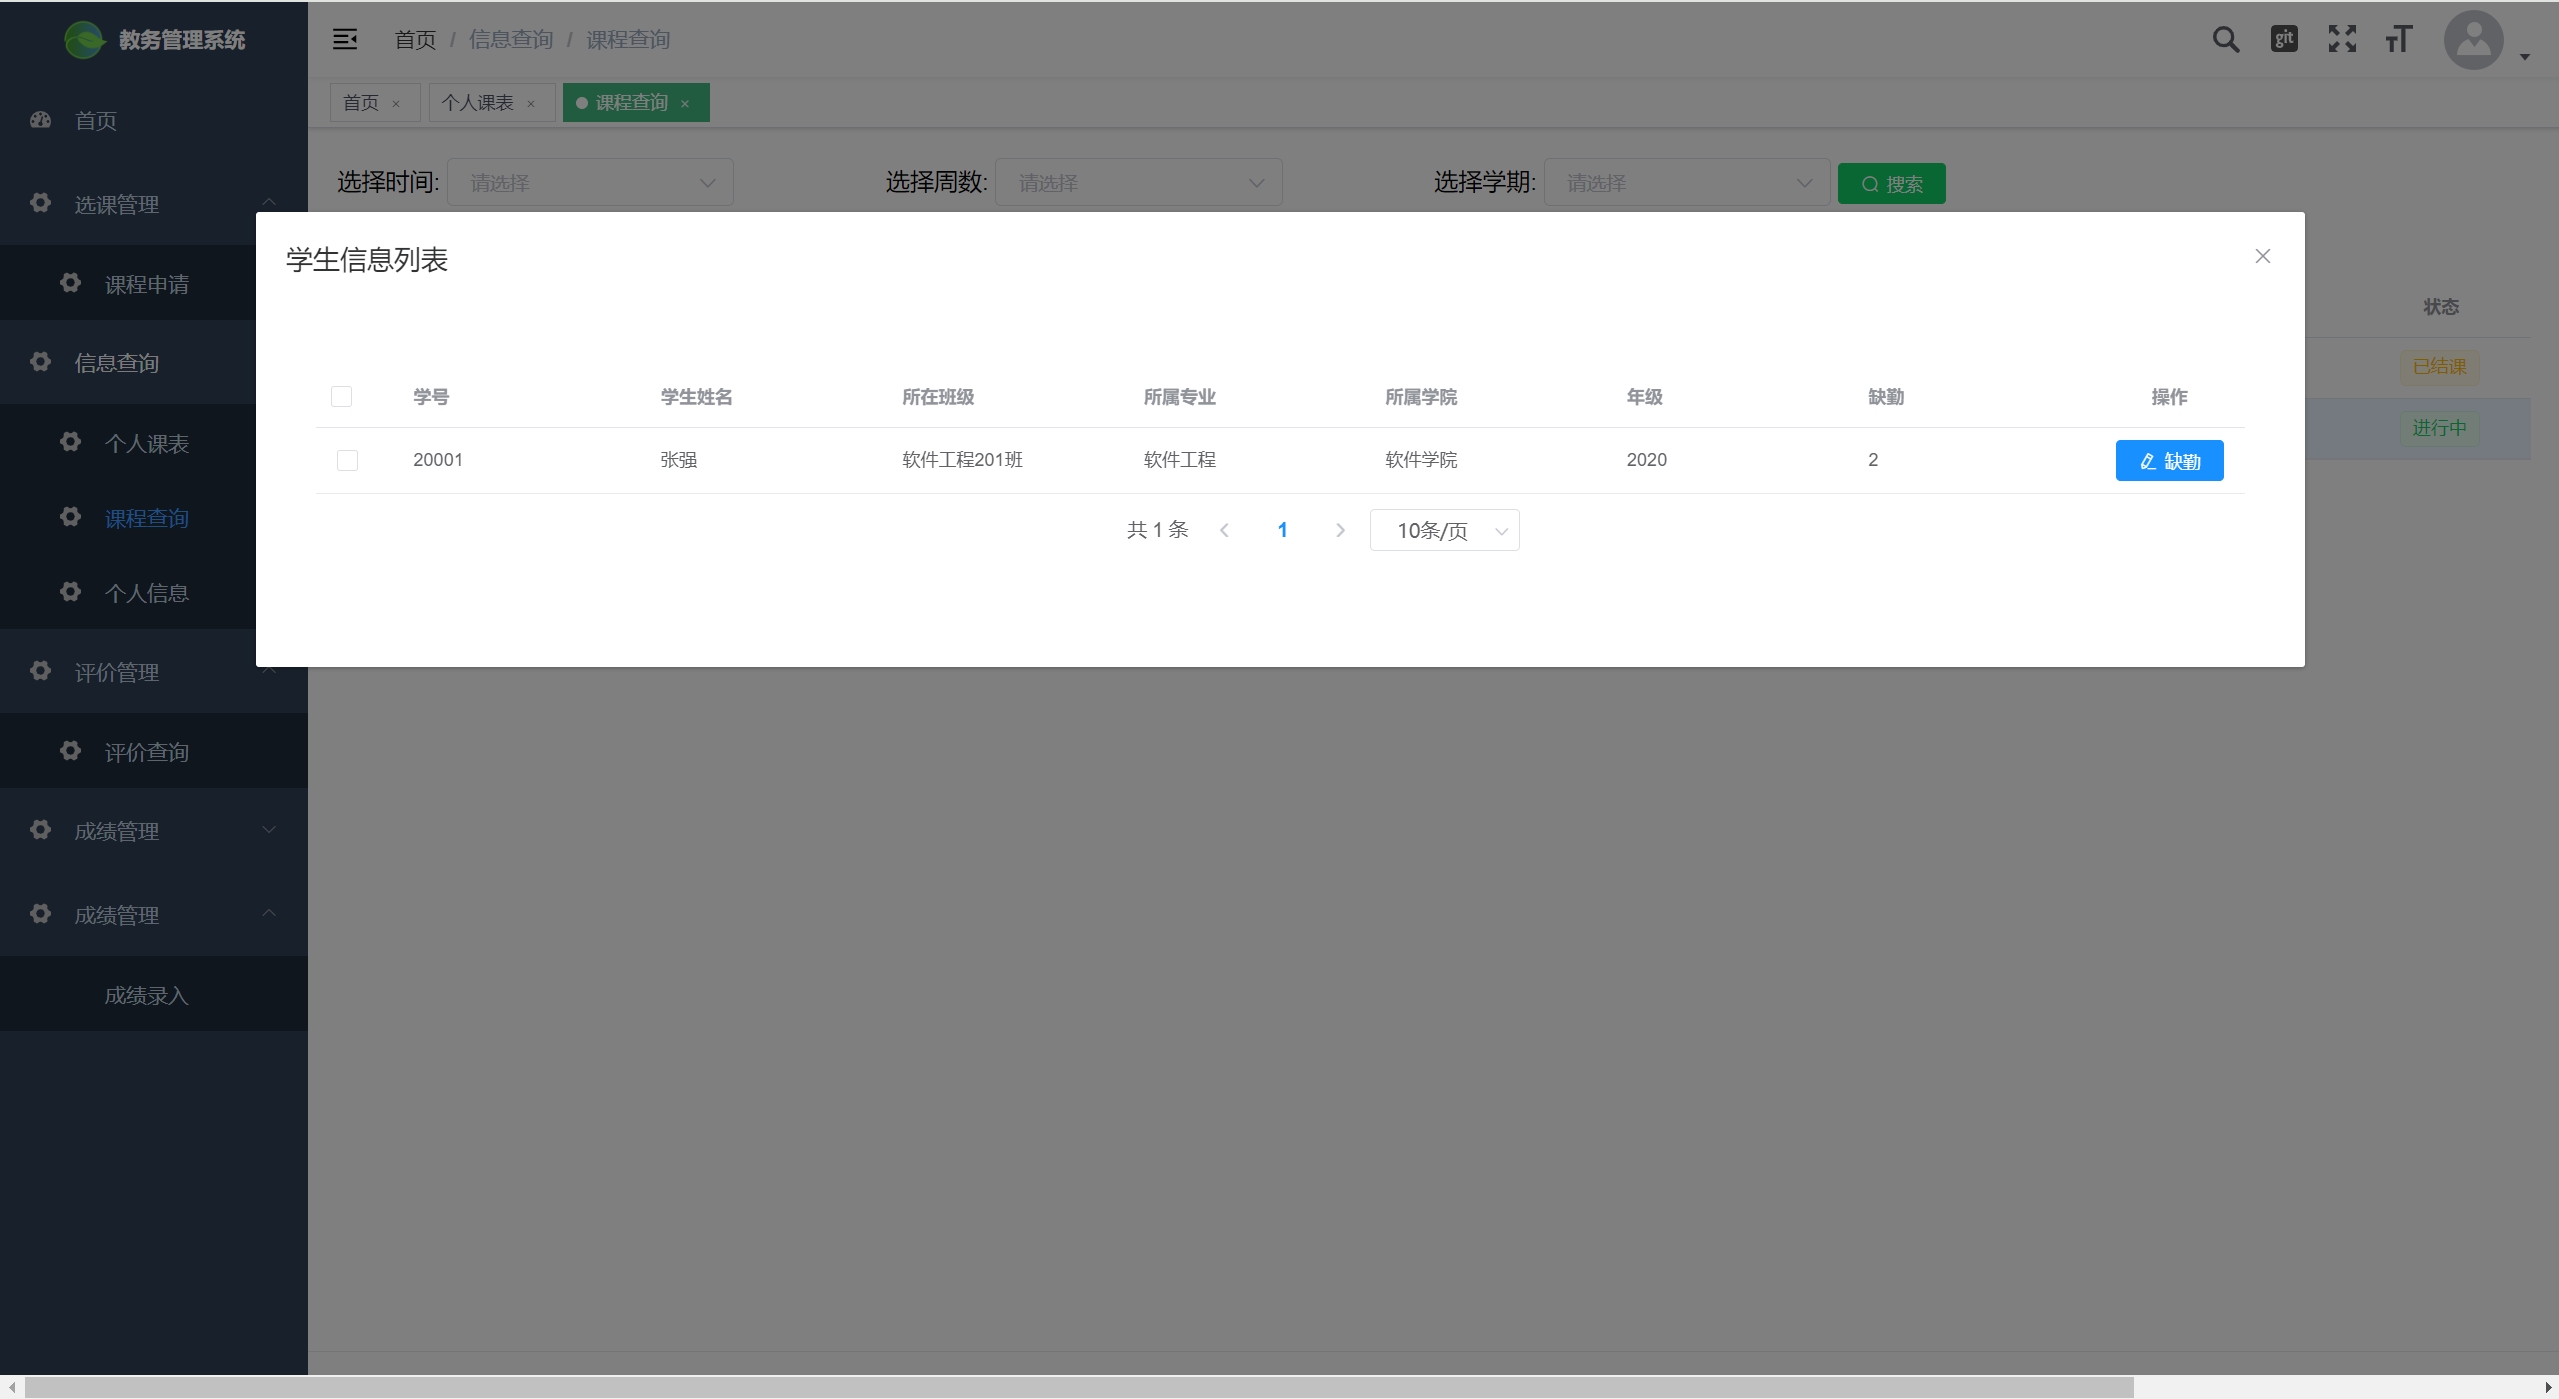Check the checkbox for student 20001

[347, 460]
